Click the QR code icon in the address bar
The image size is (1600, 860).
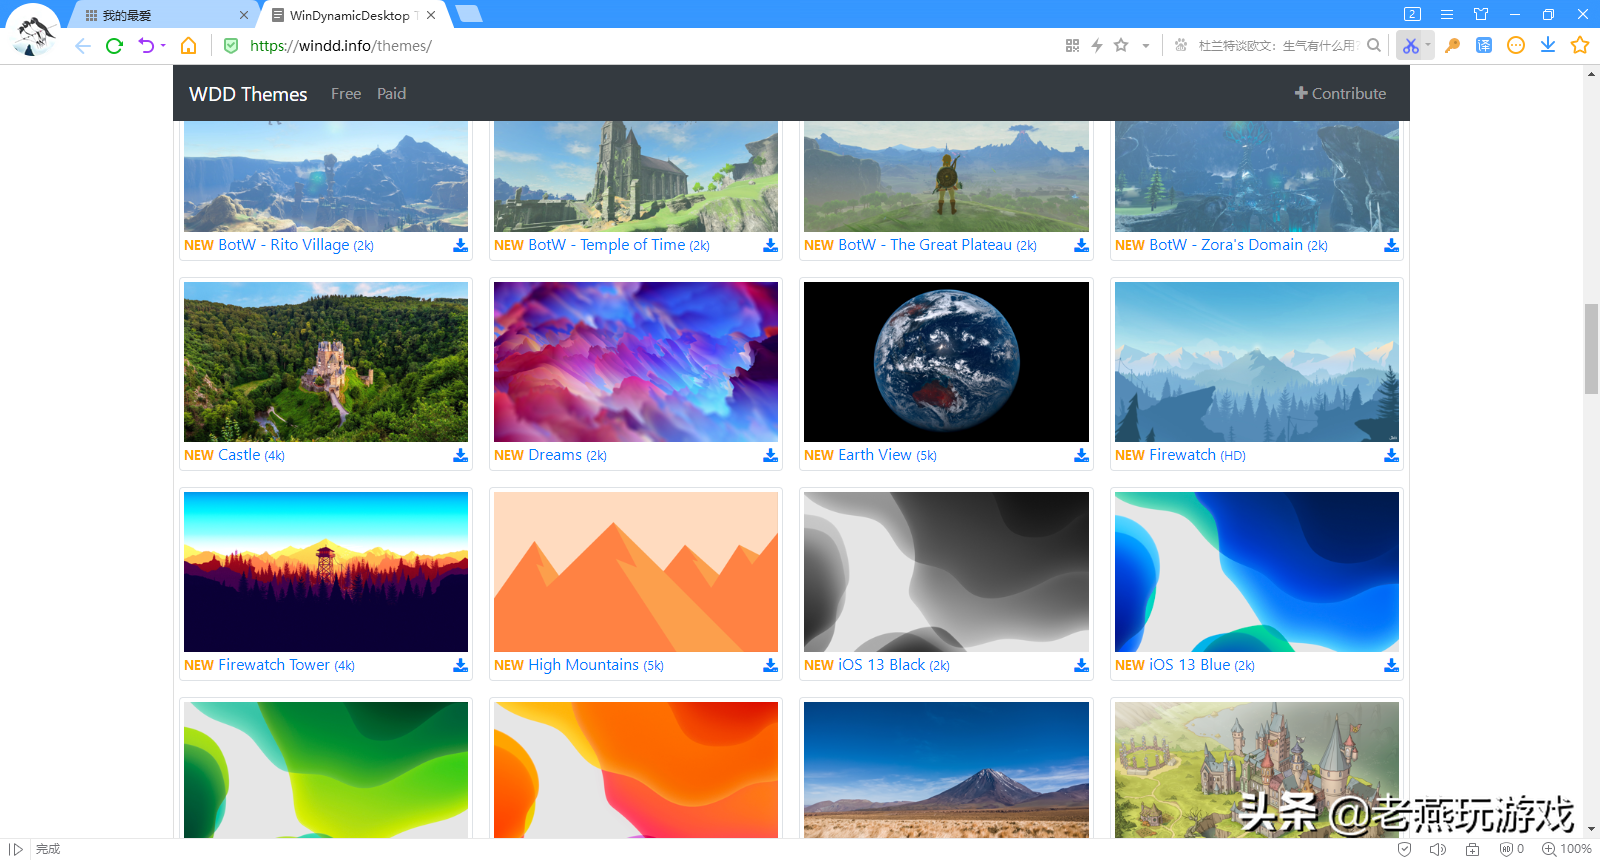point(1072,46)
